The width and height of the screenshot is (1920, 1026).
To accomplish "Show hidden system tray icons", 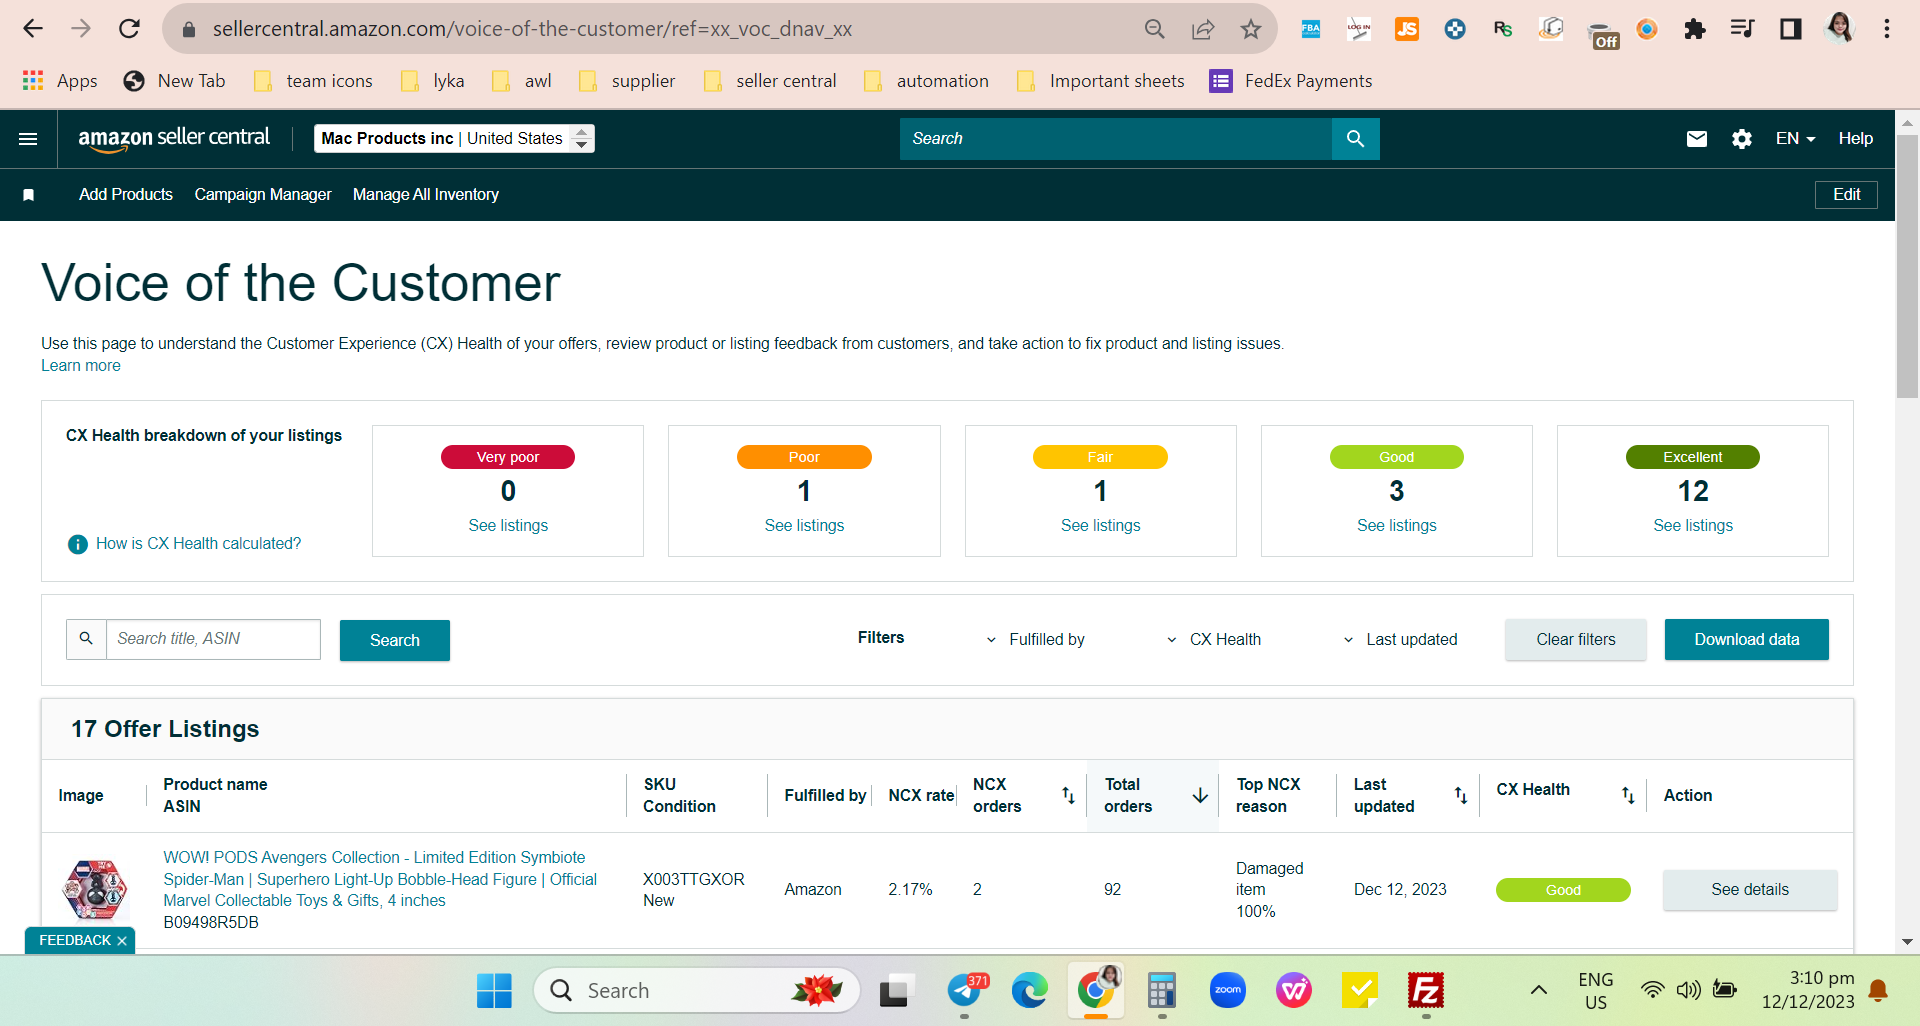I will pyautogui.click(x=1539, y=991).
